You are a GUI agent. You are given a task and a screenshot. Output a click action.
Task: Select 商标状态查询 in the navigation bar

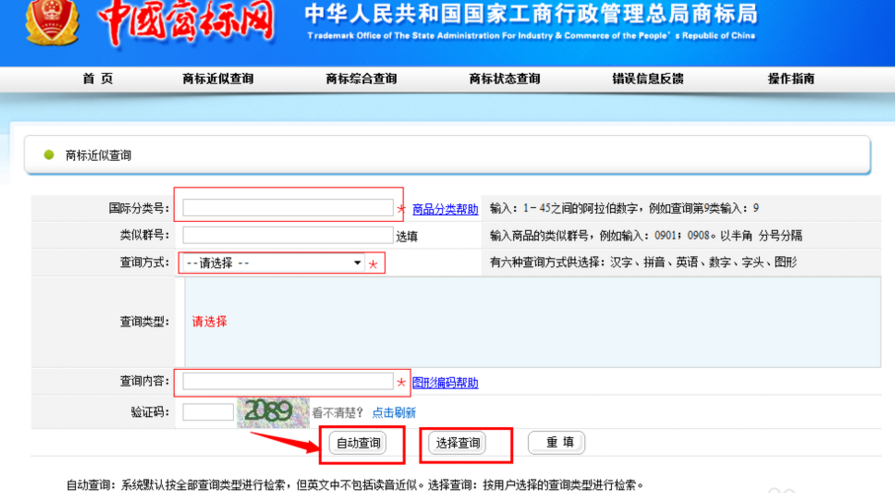pyautogui.click(x=505, y=79)
